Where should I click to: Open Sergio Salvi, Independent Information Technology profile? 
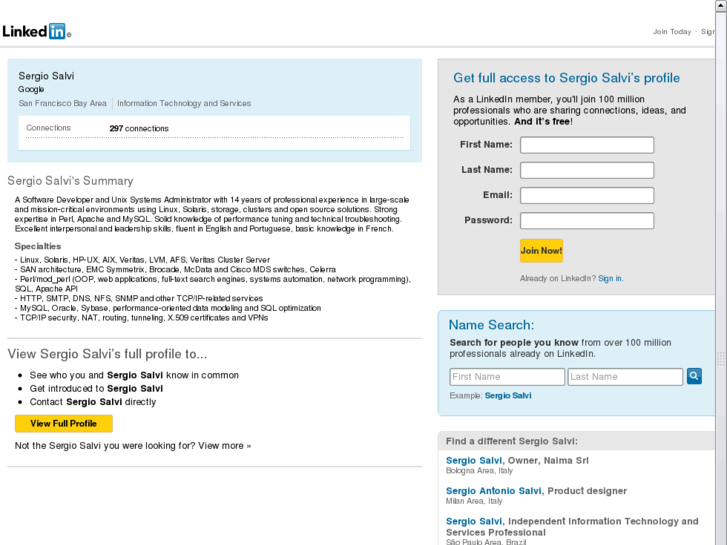click(474, 521)
